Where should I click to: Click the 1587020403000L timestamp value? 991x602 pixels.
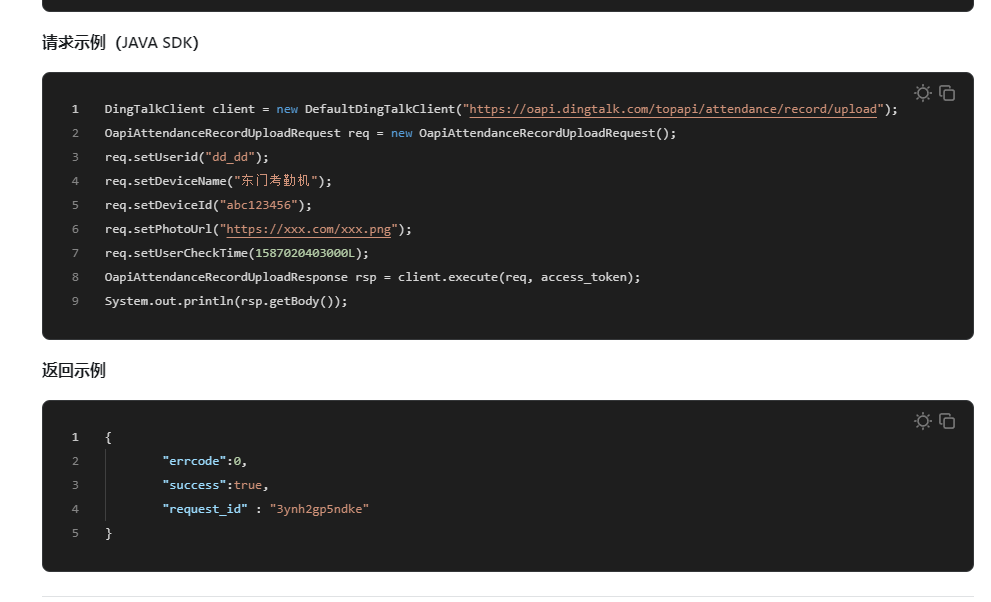click(308, 253)
